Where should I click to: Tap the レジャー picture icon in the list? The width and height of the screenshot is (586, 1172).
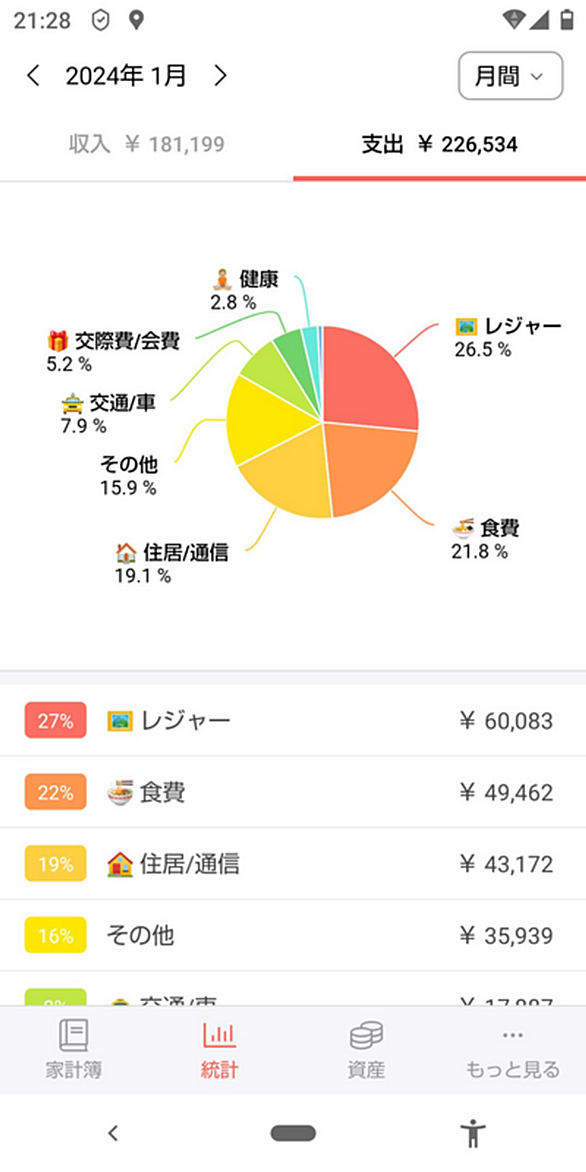pos(120,721)
